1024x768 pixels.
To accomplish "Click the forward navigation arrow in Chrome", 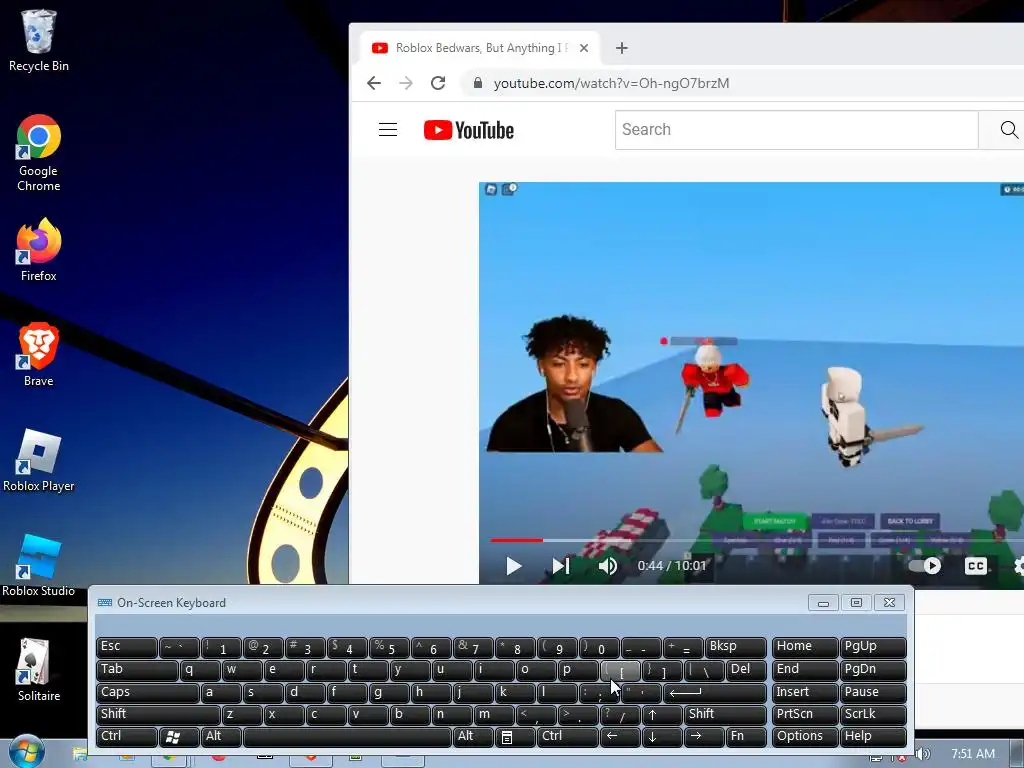I will coord(406,83).
